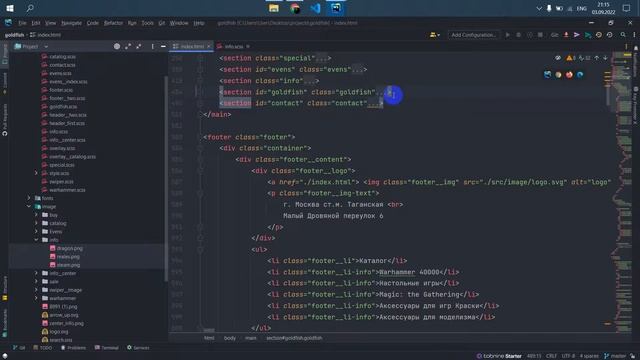Collapse the info folder

pyautogui.click(x=36, y=240)
